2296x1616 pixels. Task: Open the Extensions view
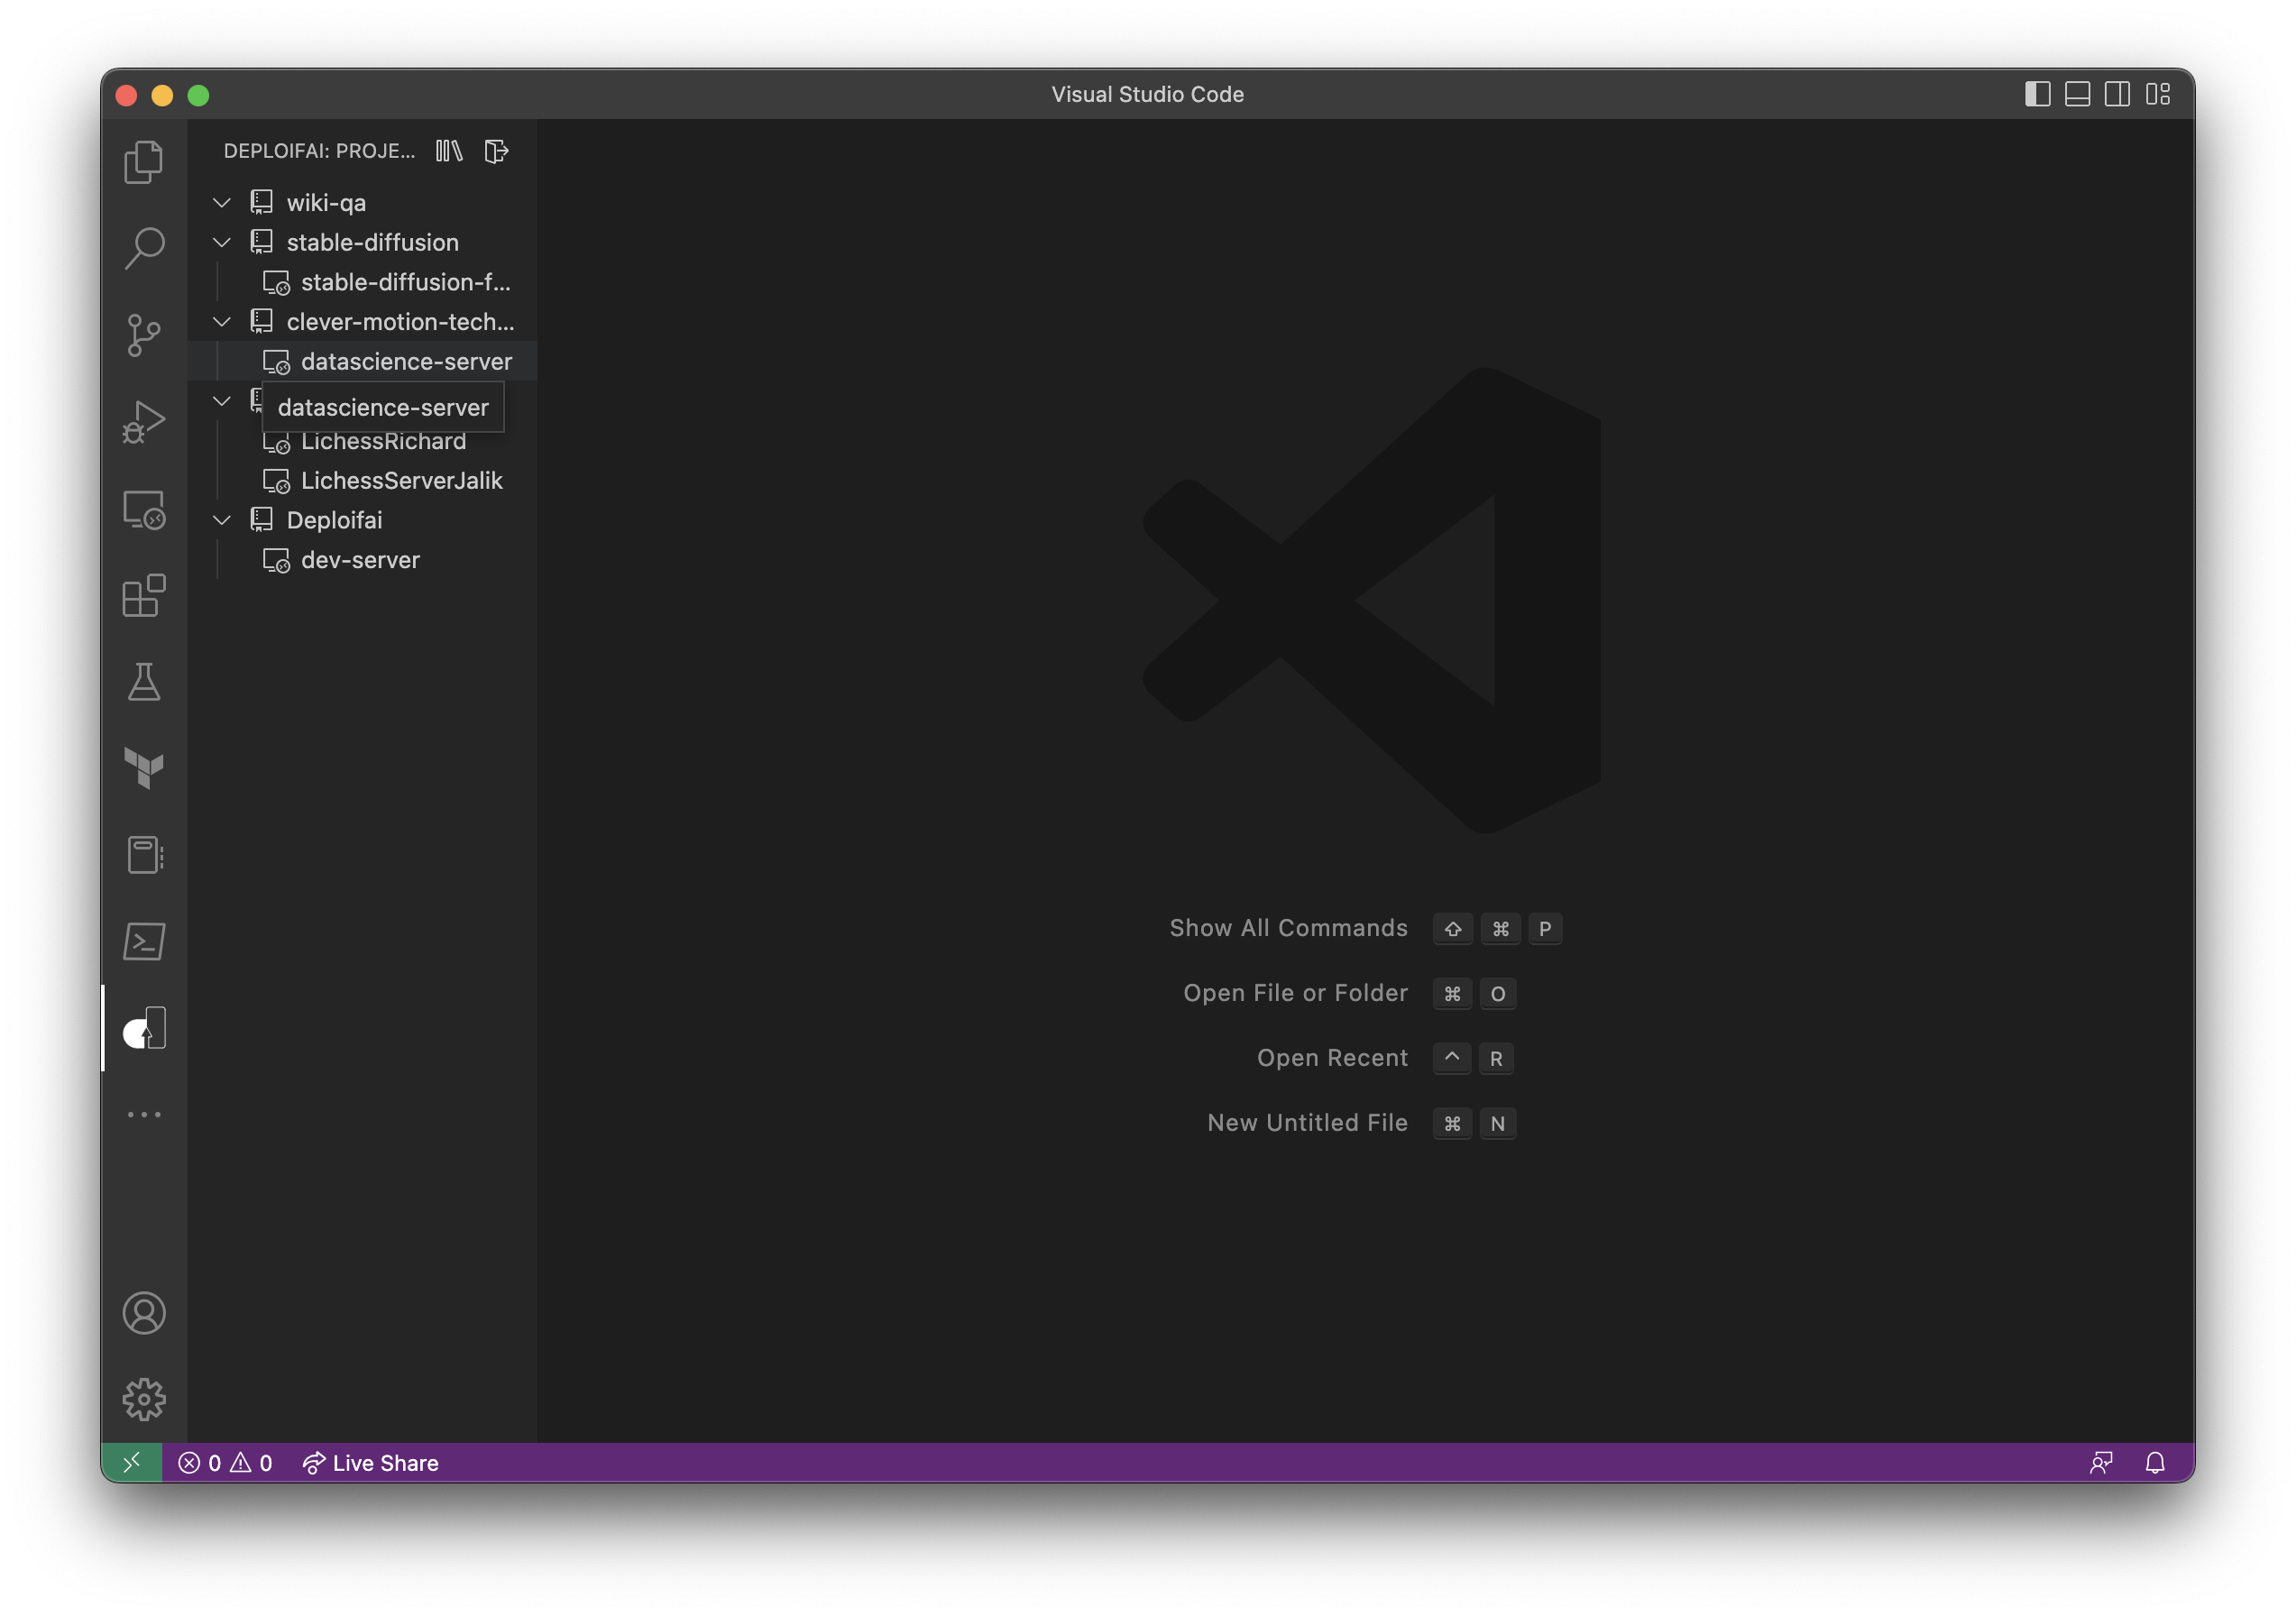144,596
